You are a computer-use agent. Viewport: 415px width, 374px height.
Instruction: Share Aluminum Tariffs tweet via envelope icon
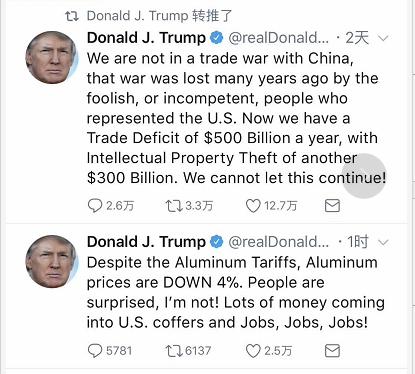pos(332,351)
